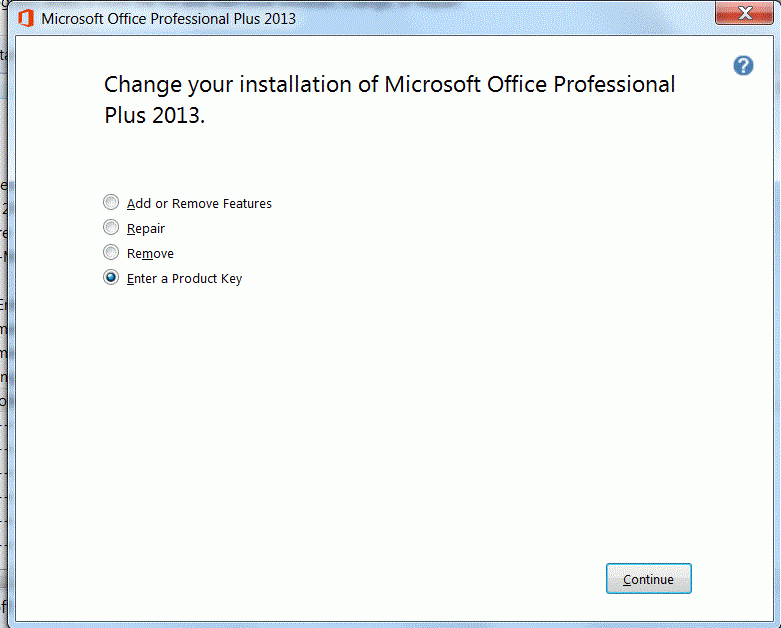Click the "Repair" option label text
Image resolution: width=781 pixels, height=628 pixels.
pyautogui.click(x=146, y=229)
